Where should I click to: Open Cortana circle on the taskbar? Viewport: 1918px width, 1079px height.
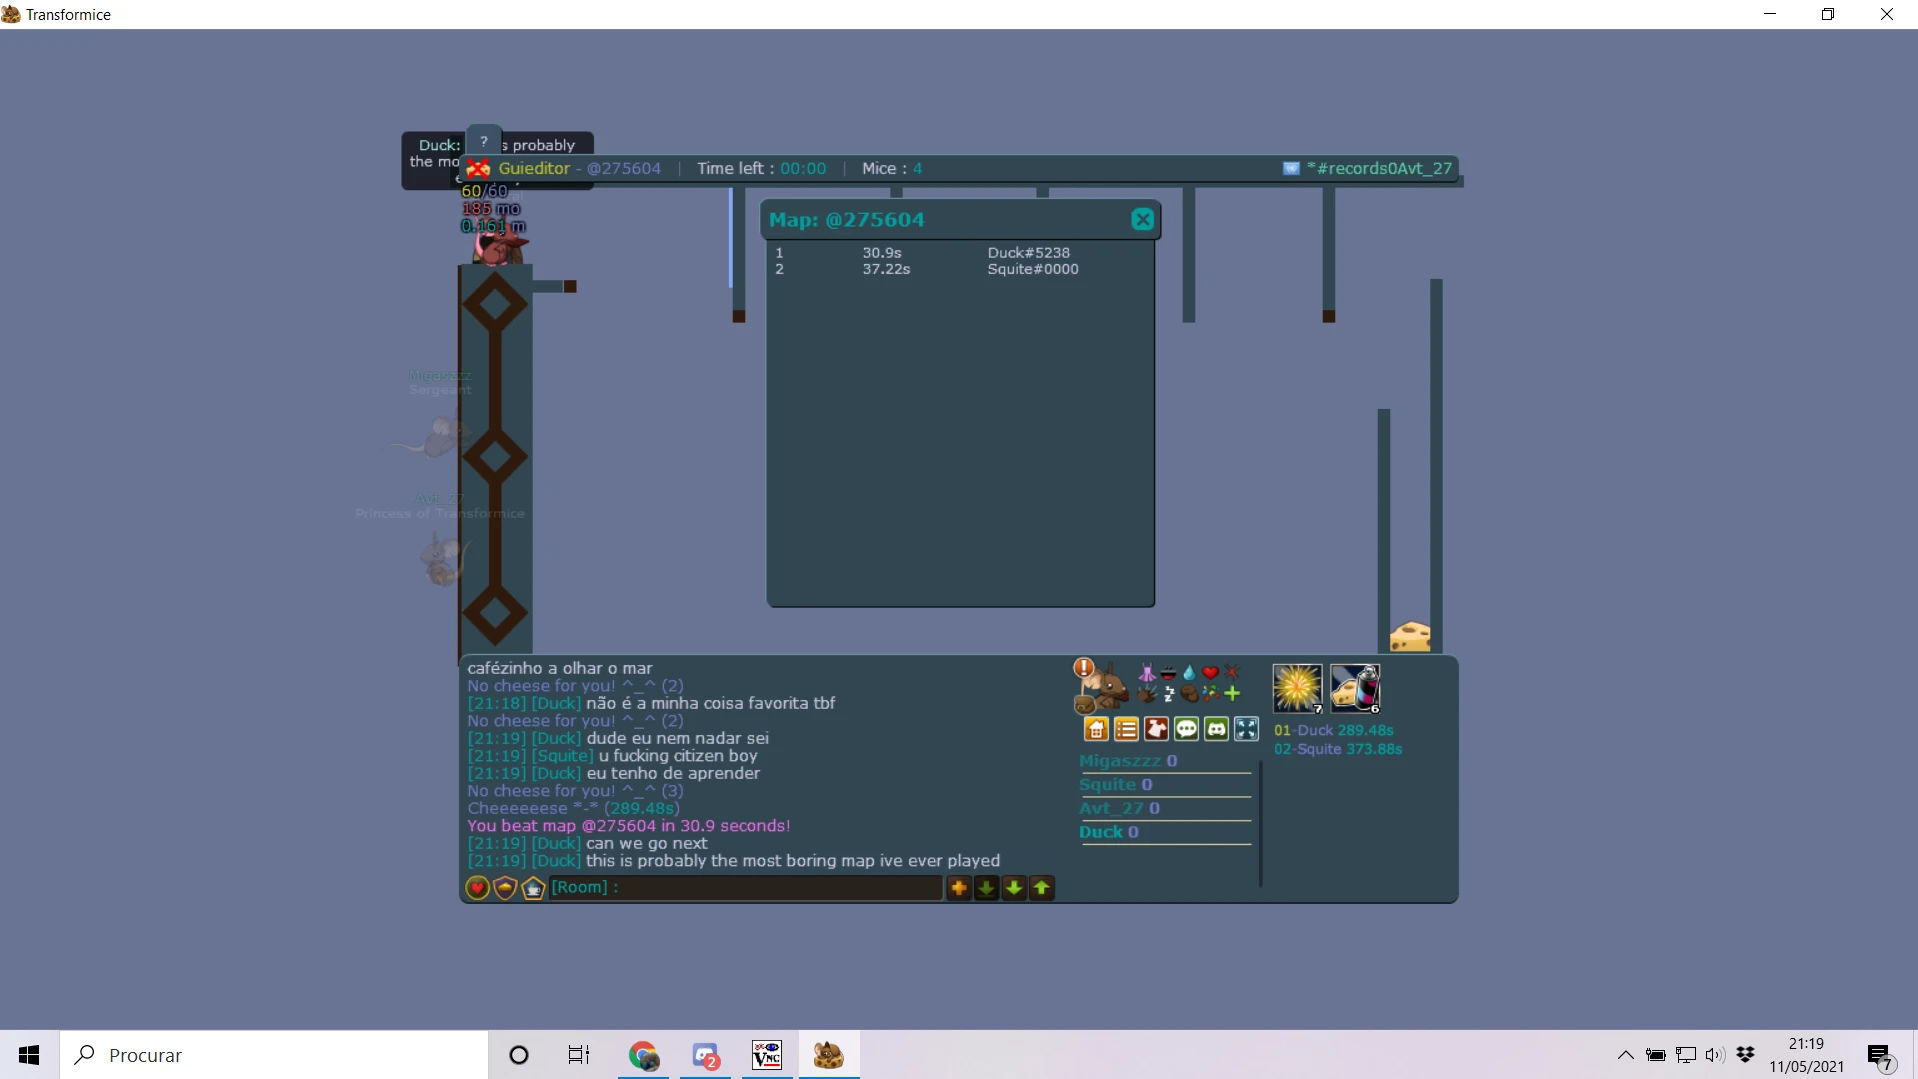[518, 1055]
